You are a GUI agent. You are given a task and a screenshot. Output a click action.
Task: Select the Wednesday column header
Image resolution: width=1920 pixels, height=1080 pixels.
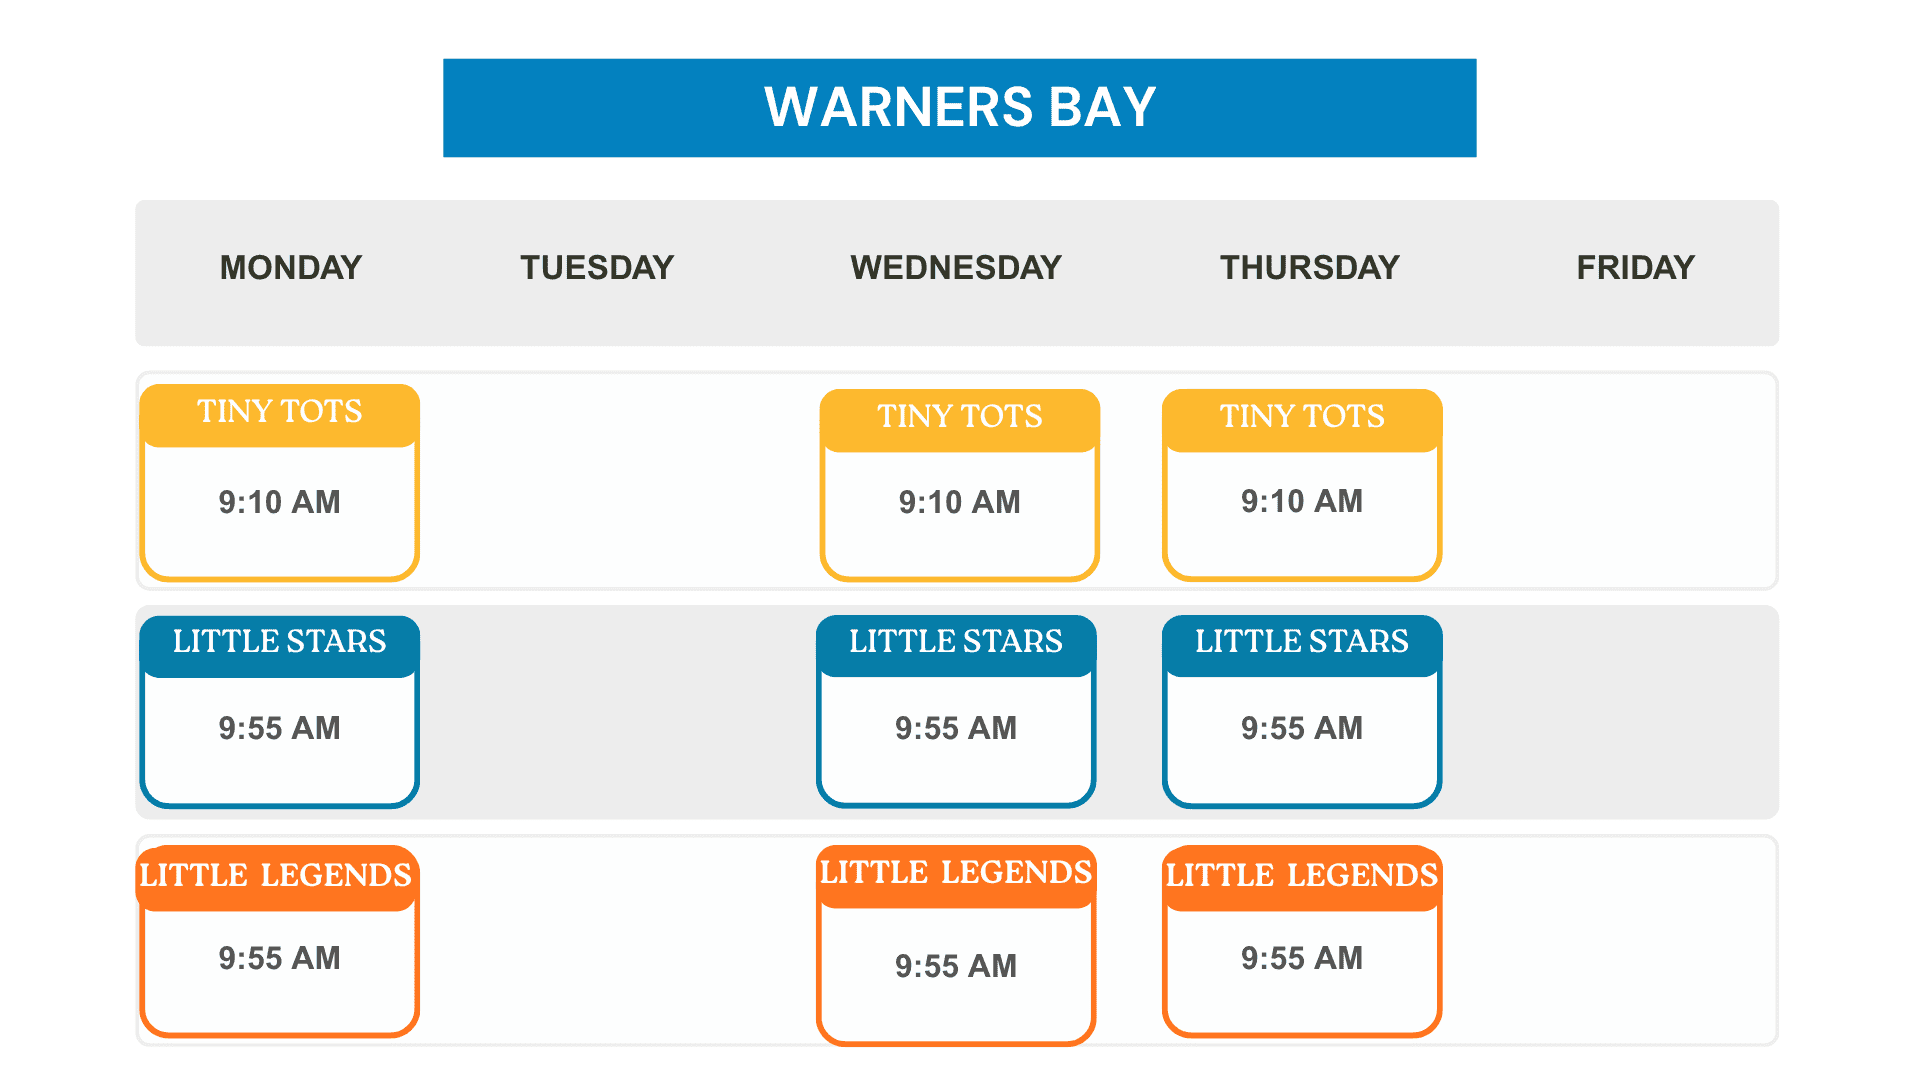tap(956, 268)
